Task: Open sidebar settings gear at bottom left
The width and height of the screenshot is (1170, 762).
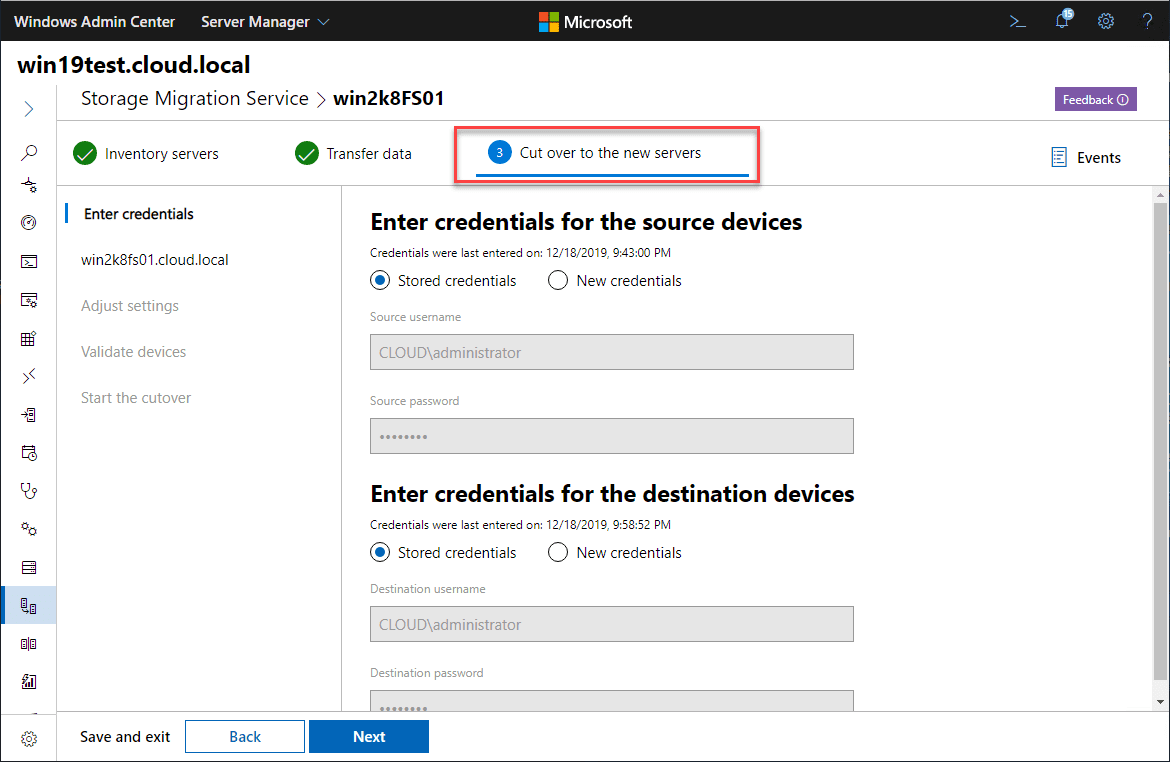Action: click(29, 739)
